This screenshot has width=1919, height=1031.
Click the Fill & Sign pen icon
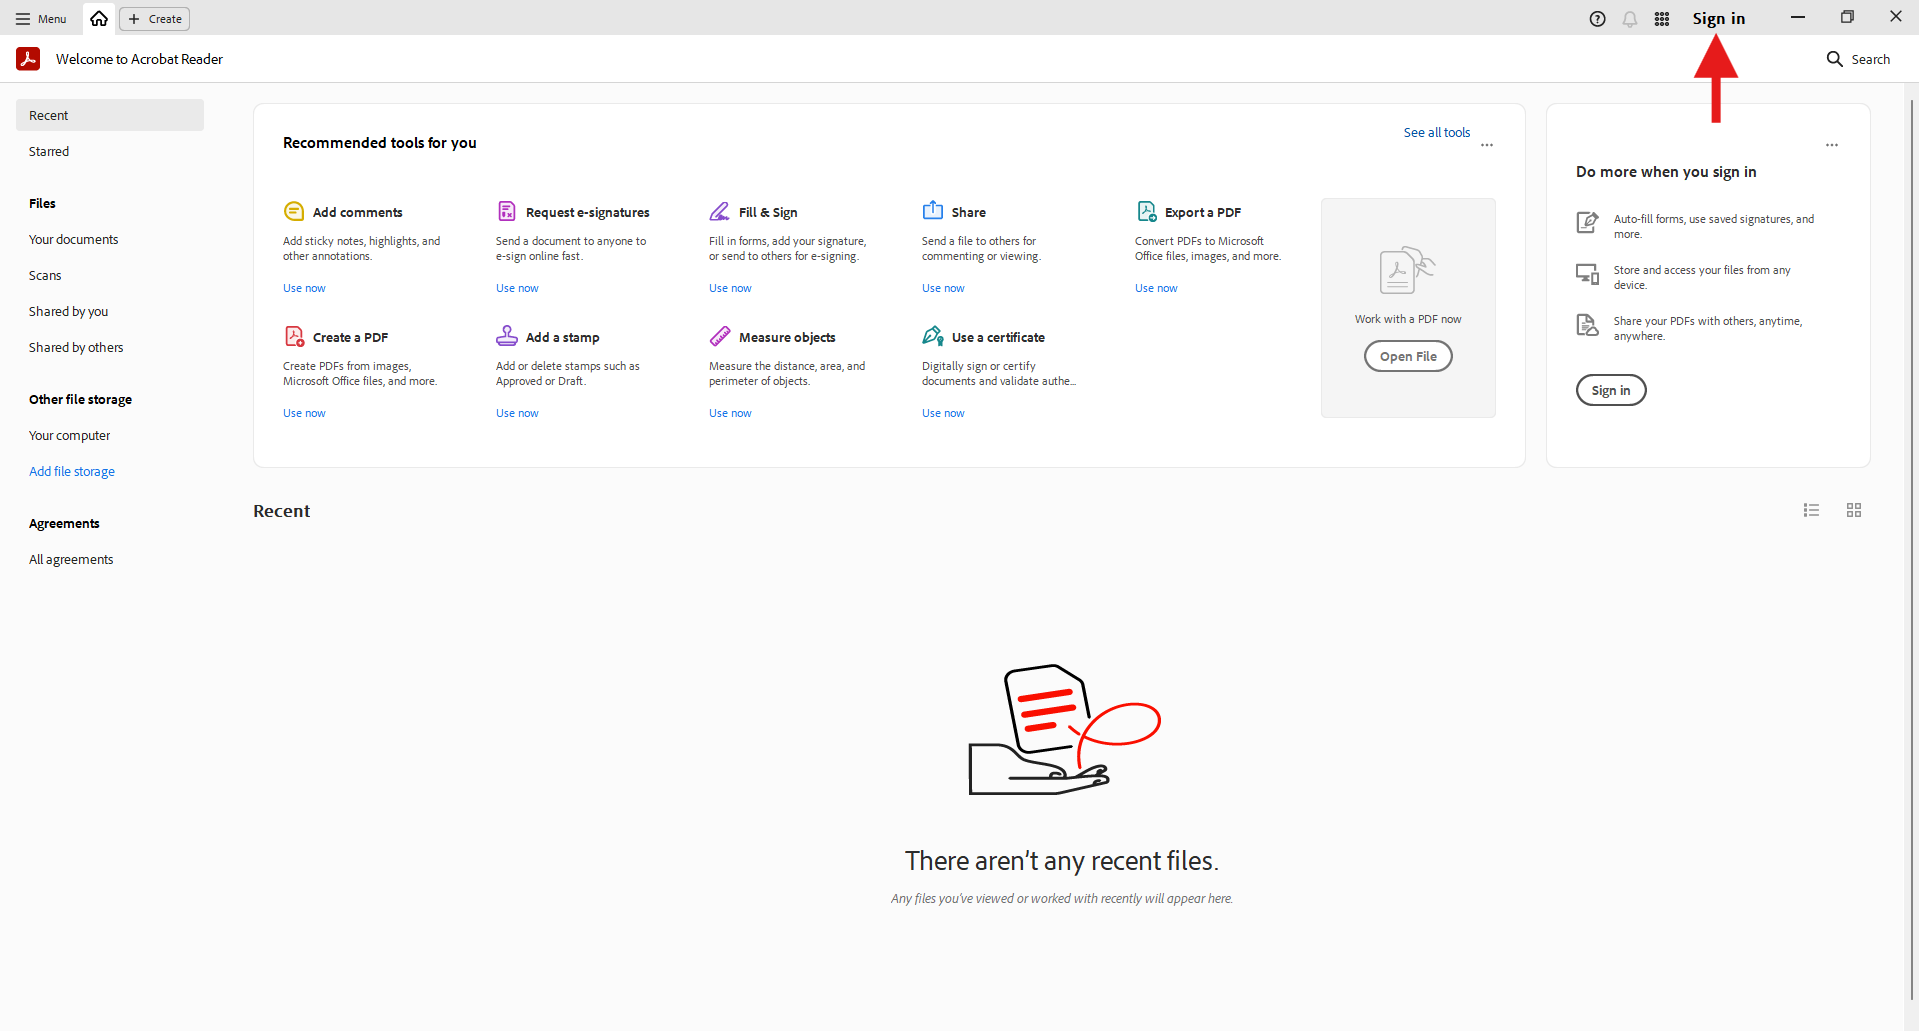point(720,211)
